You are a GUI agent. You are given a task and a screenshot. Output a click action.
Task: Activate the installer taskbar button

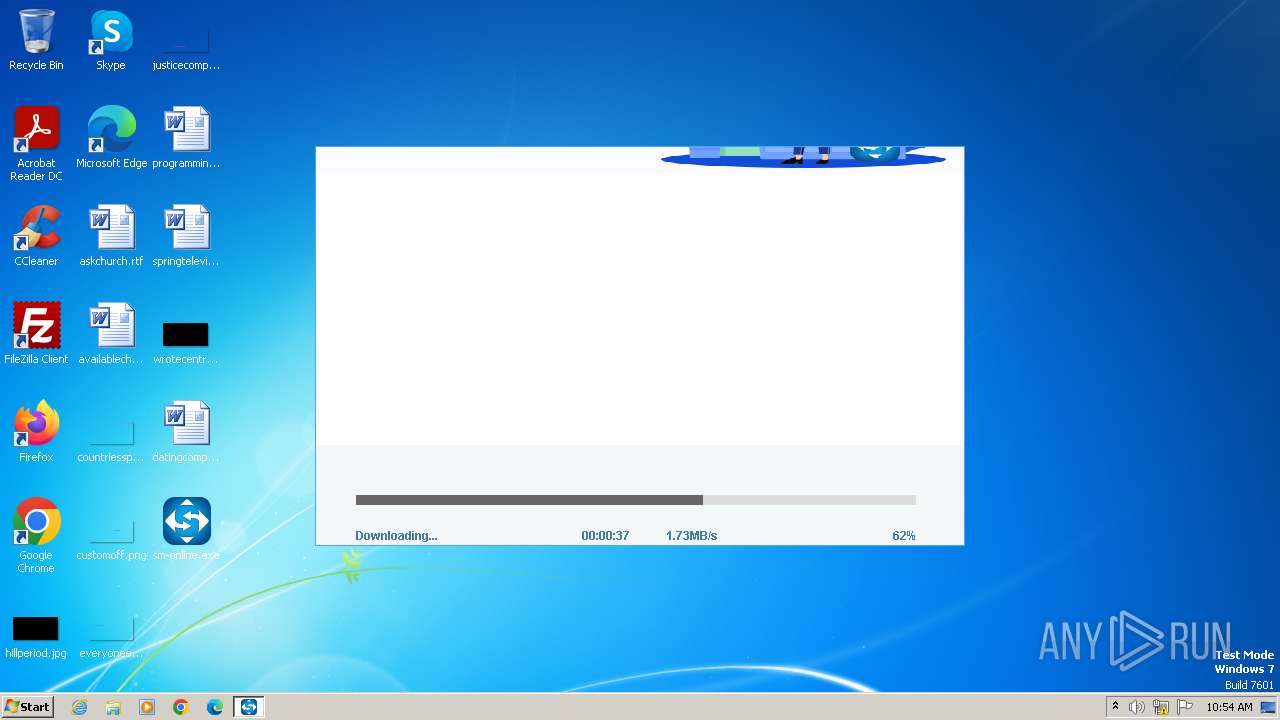click(x=249, y=707)
